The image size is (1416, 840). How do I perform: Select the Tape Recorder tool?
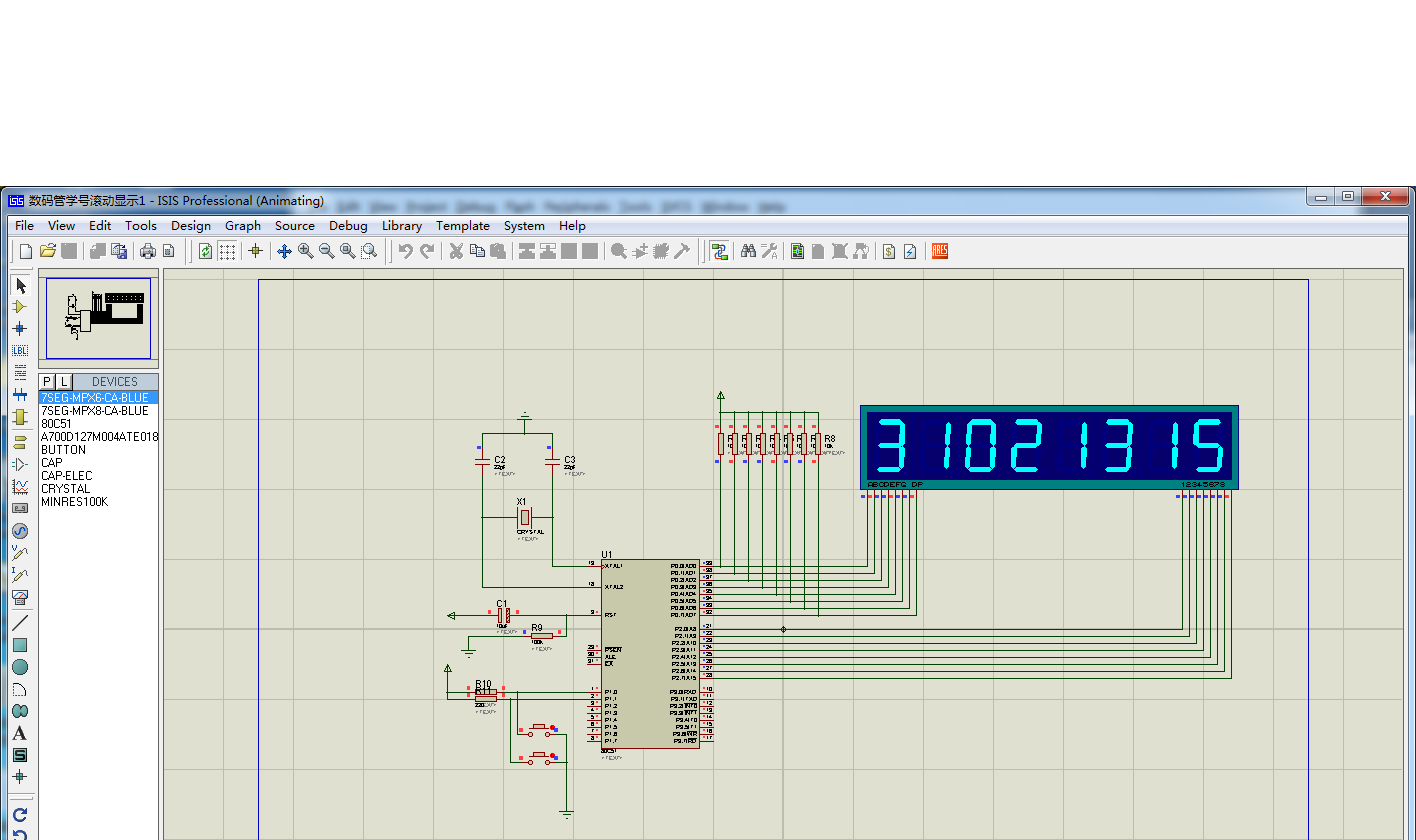tap(20, 508)
